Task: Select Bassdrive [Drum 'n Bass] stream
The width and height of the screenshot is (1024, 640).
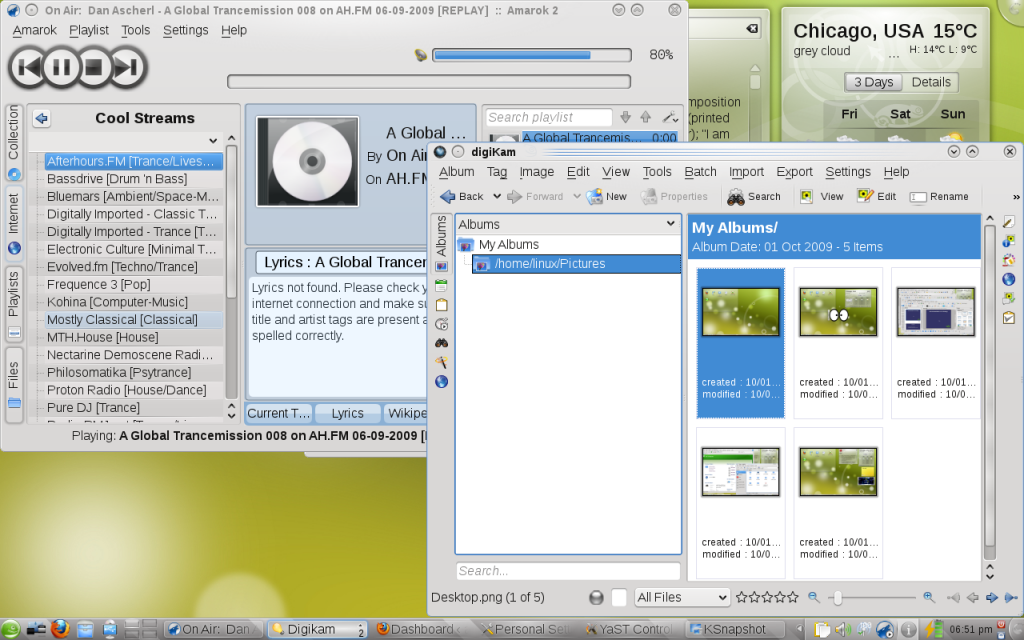Action: 117,179
